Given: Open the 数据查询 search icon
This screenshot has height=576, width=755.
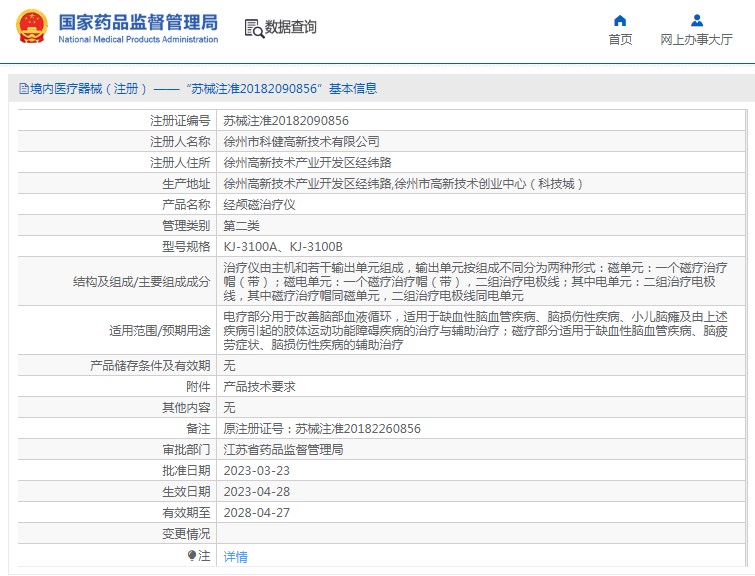Looking at the screenshot, I should point(254,28).
